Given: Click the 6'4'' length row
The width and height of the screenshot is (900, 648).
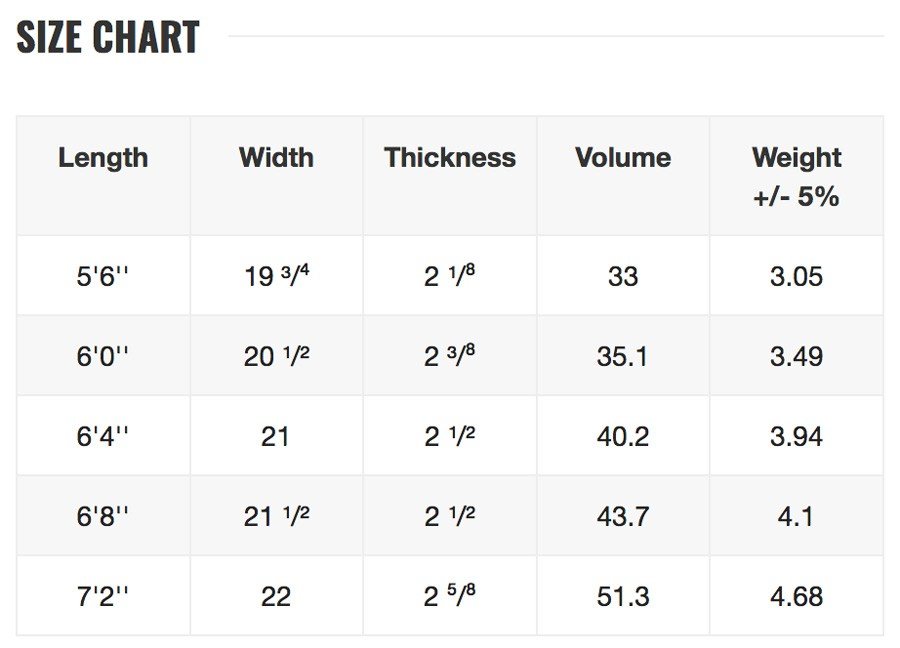Looking at the screenshot, I should pos(450,436).
